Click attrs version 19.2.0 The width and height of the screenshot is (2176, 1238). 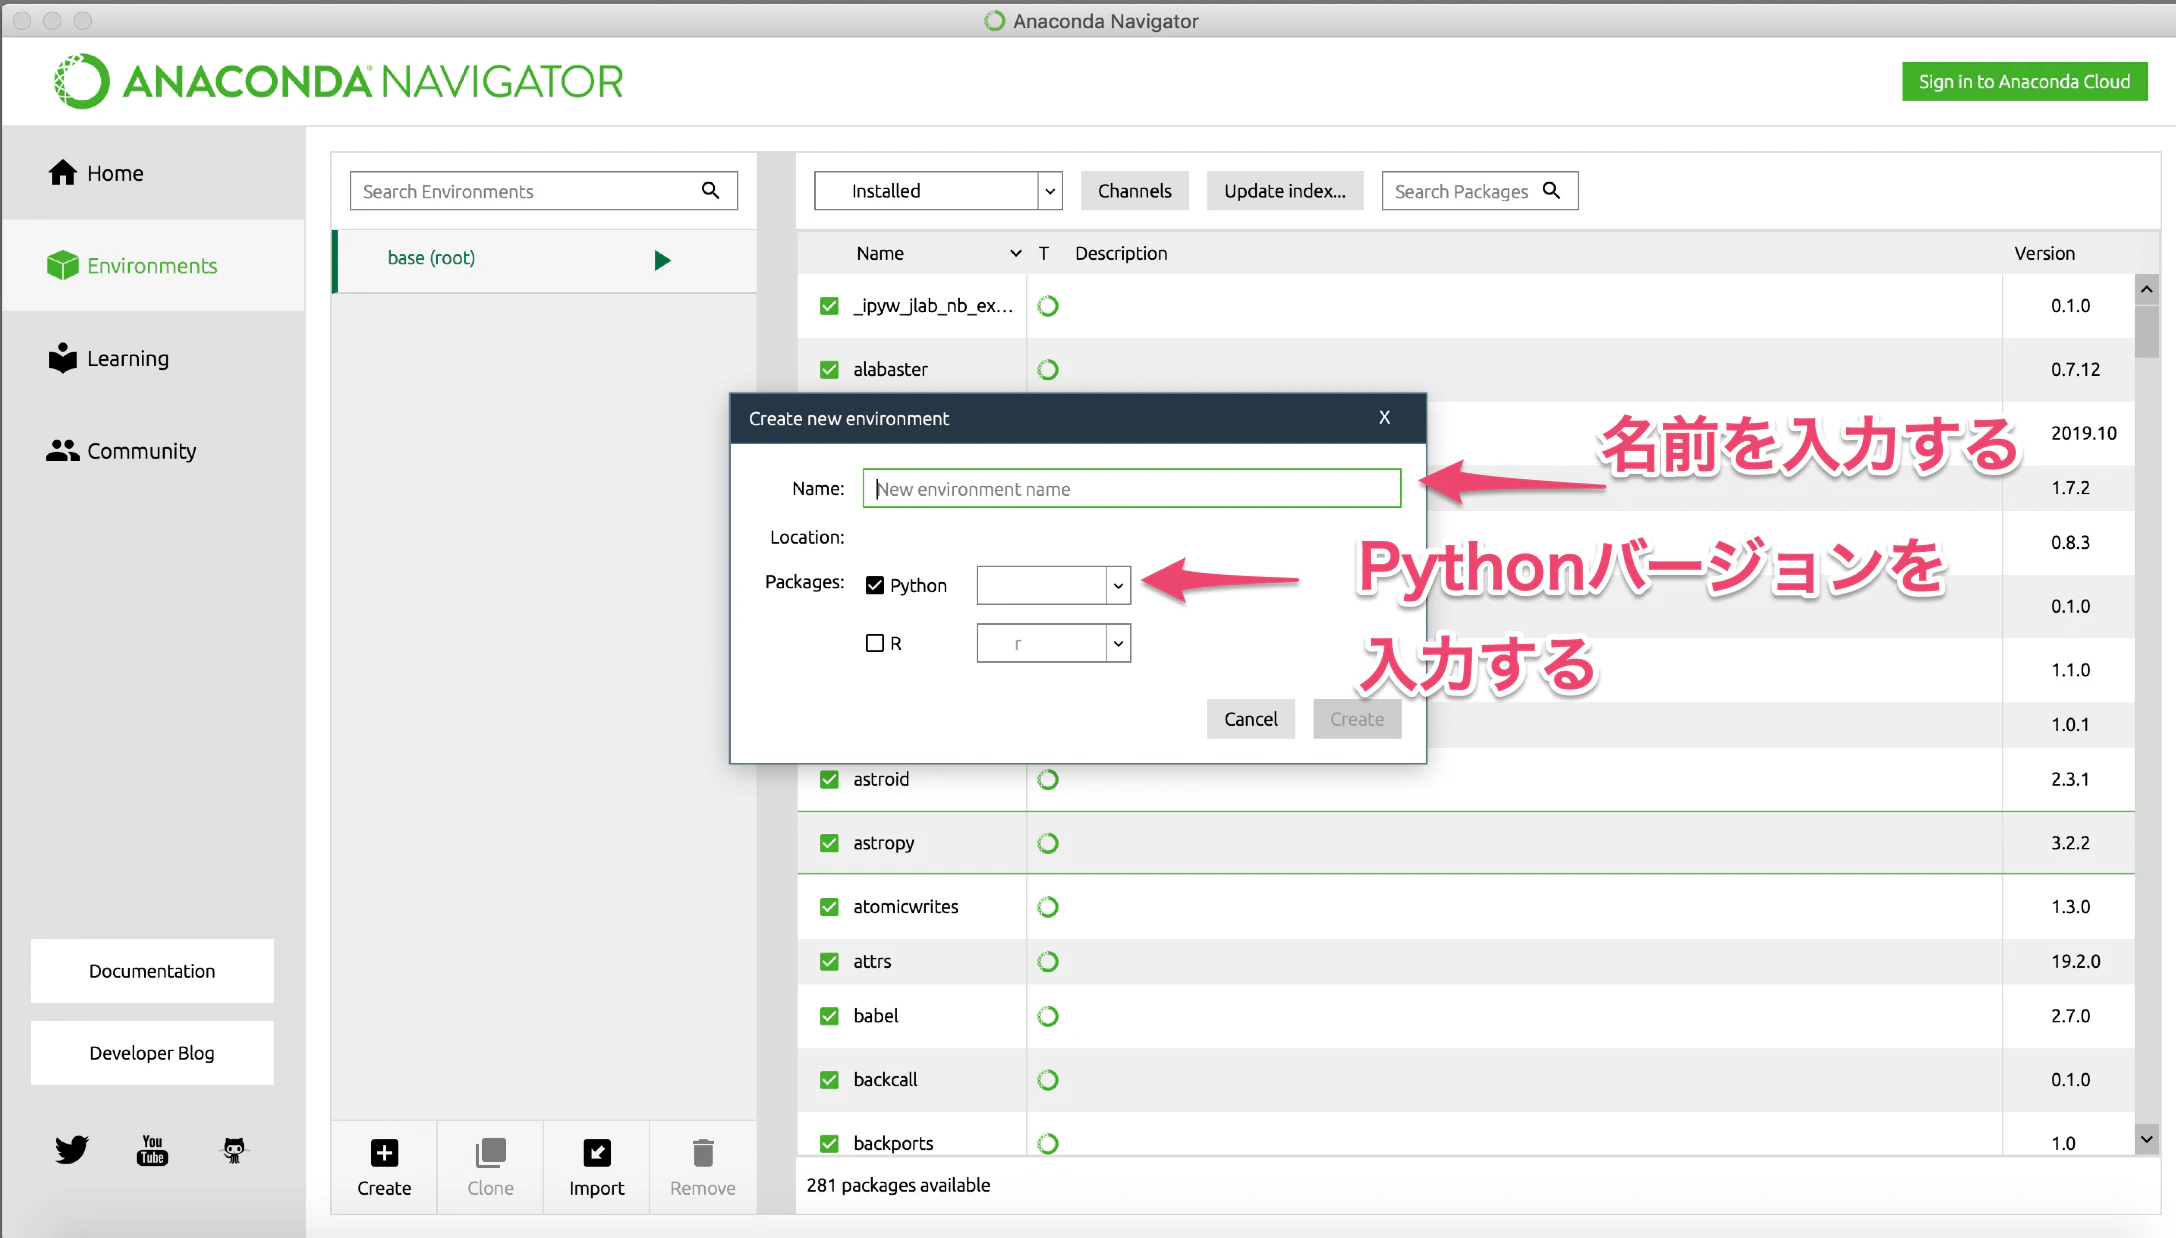pos(2076,962)
